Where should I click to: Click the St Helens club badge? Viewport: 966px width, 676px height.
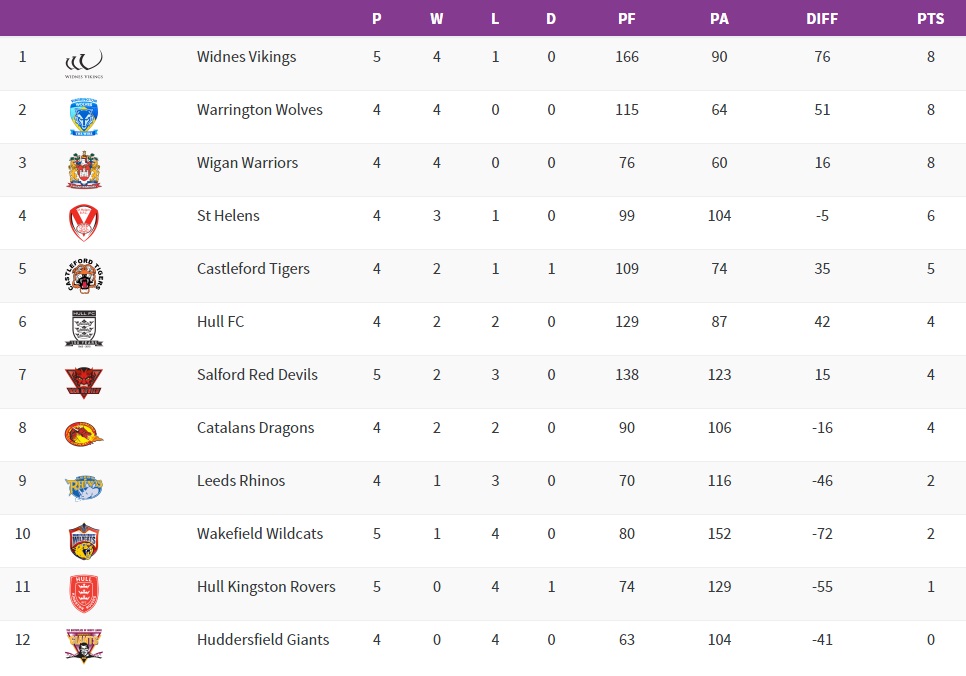(84, 222)
